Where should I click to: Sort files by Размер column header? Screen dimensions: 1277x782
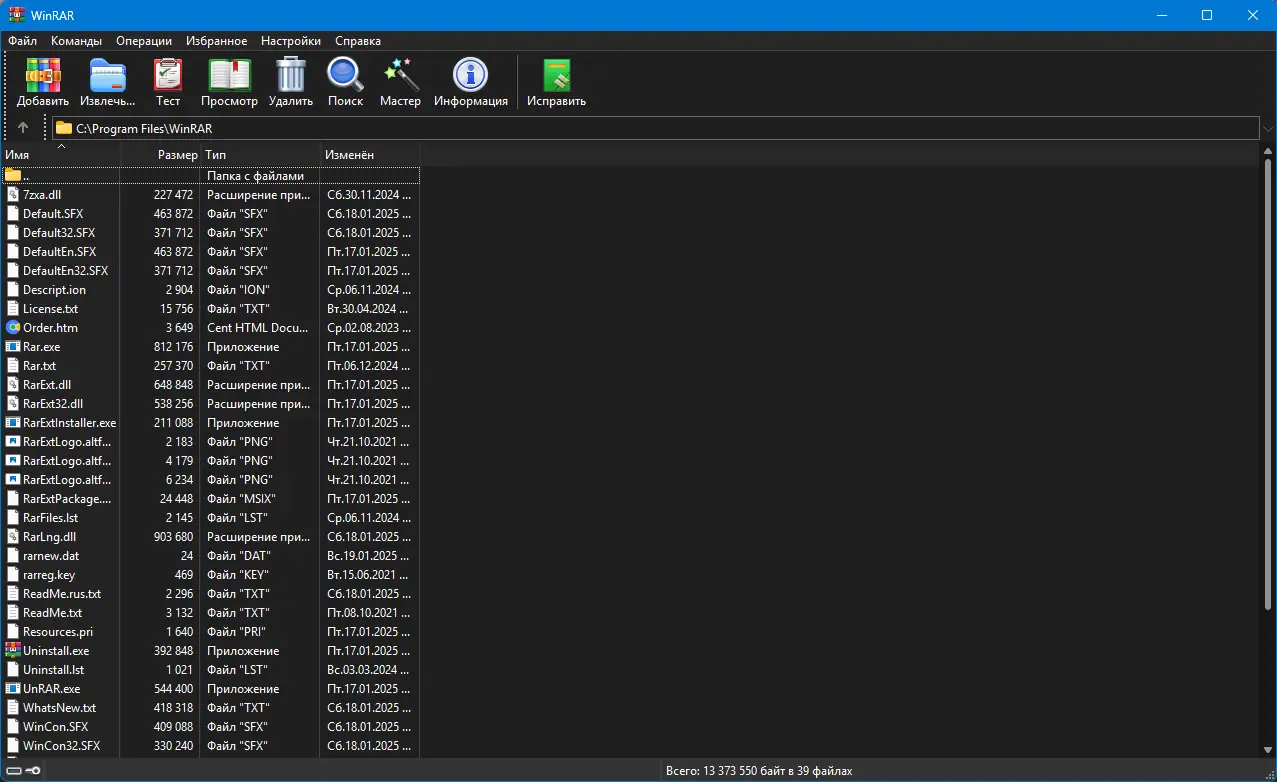tap(160, 155)
